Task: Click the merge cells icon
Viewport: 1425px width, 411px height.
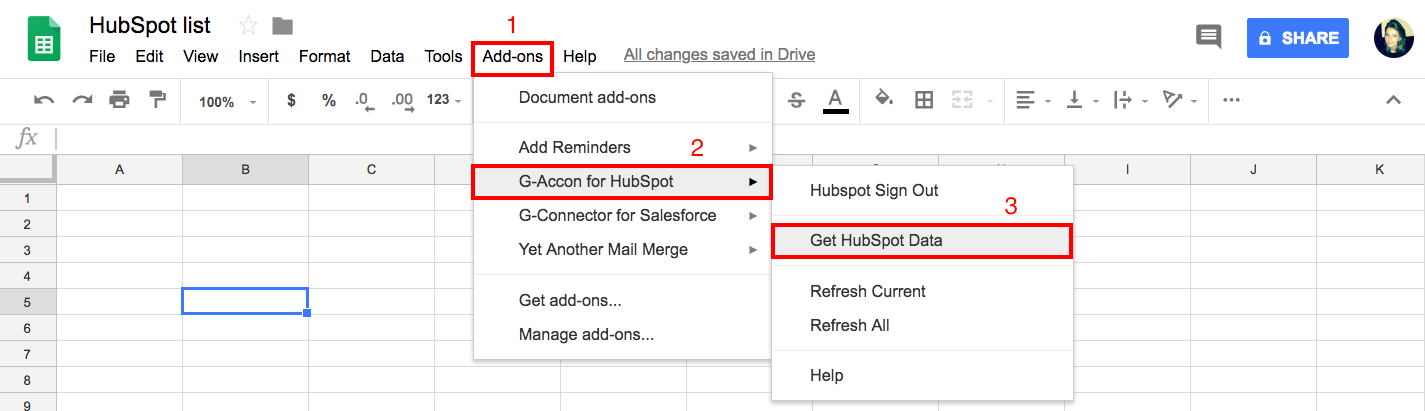Action: 962,100
